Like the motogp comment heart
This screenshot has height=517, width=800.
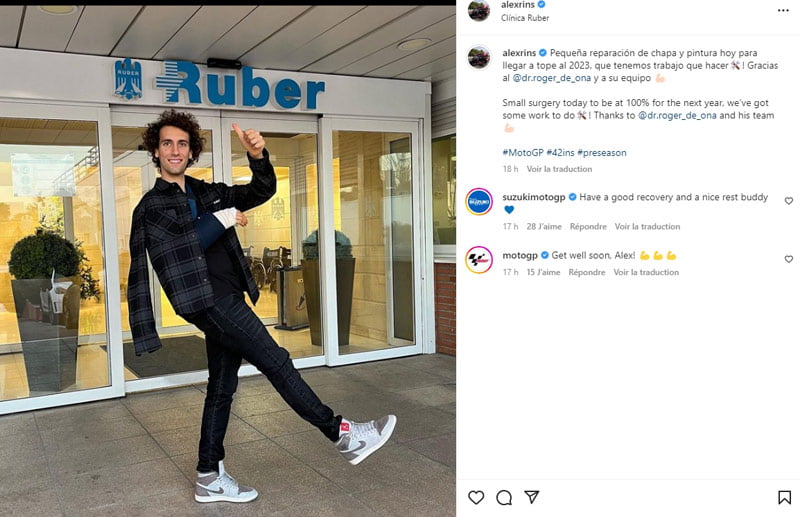pyautogui.click(x=789, y=259)
